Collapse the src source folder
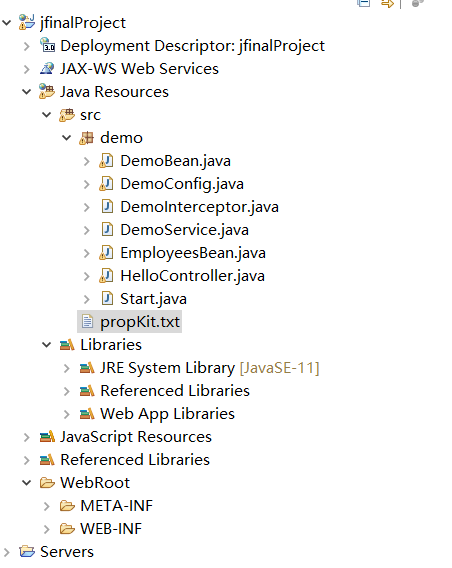This screenshot has height=568, width=452. [47, 115]
